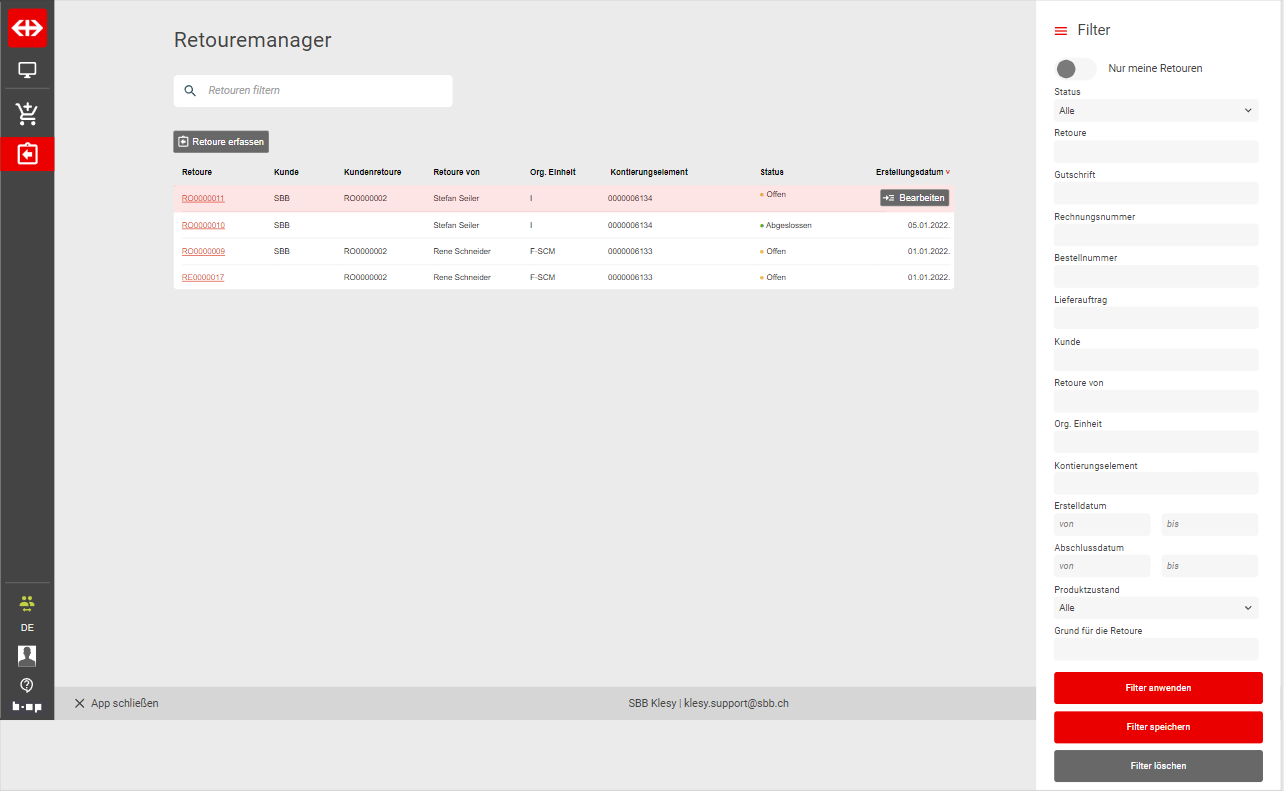Click the green users icon in sidebar
Screen dimensions: 1284x791
click(x=27, y=603)
